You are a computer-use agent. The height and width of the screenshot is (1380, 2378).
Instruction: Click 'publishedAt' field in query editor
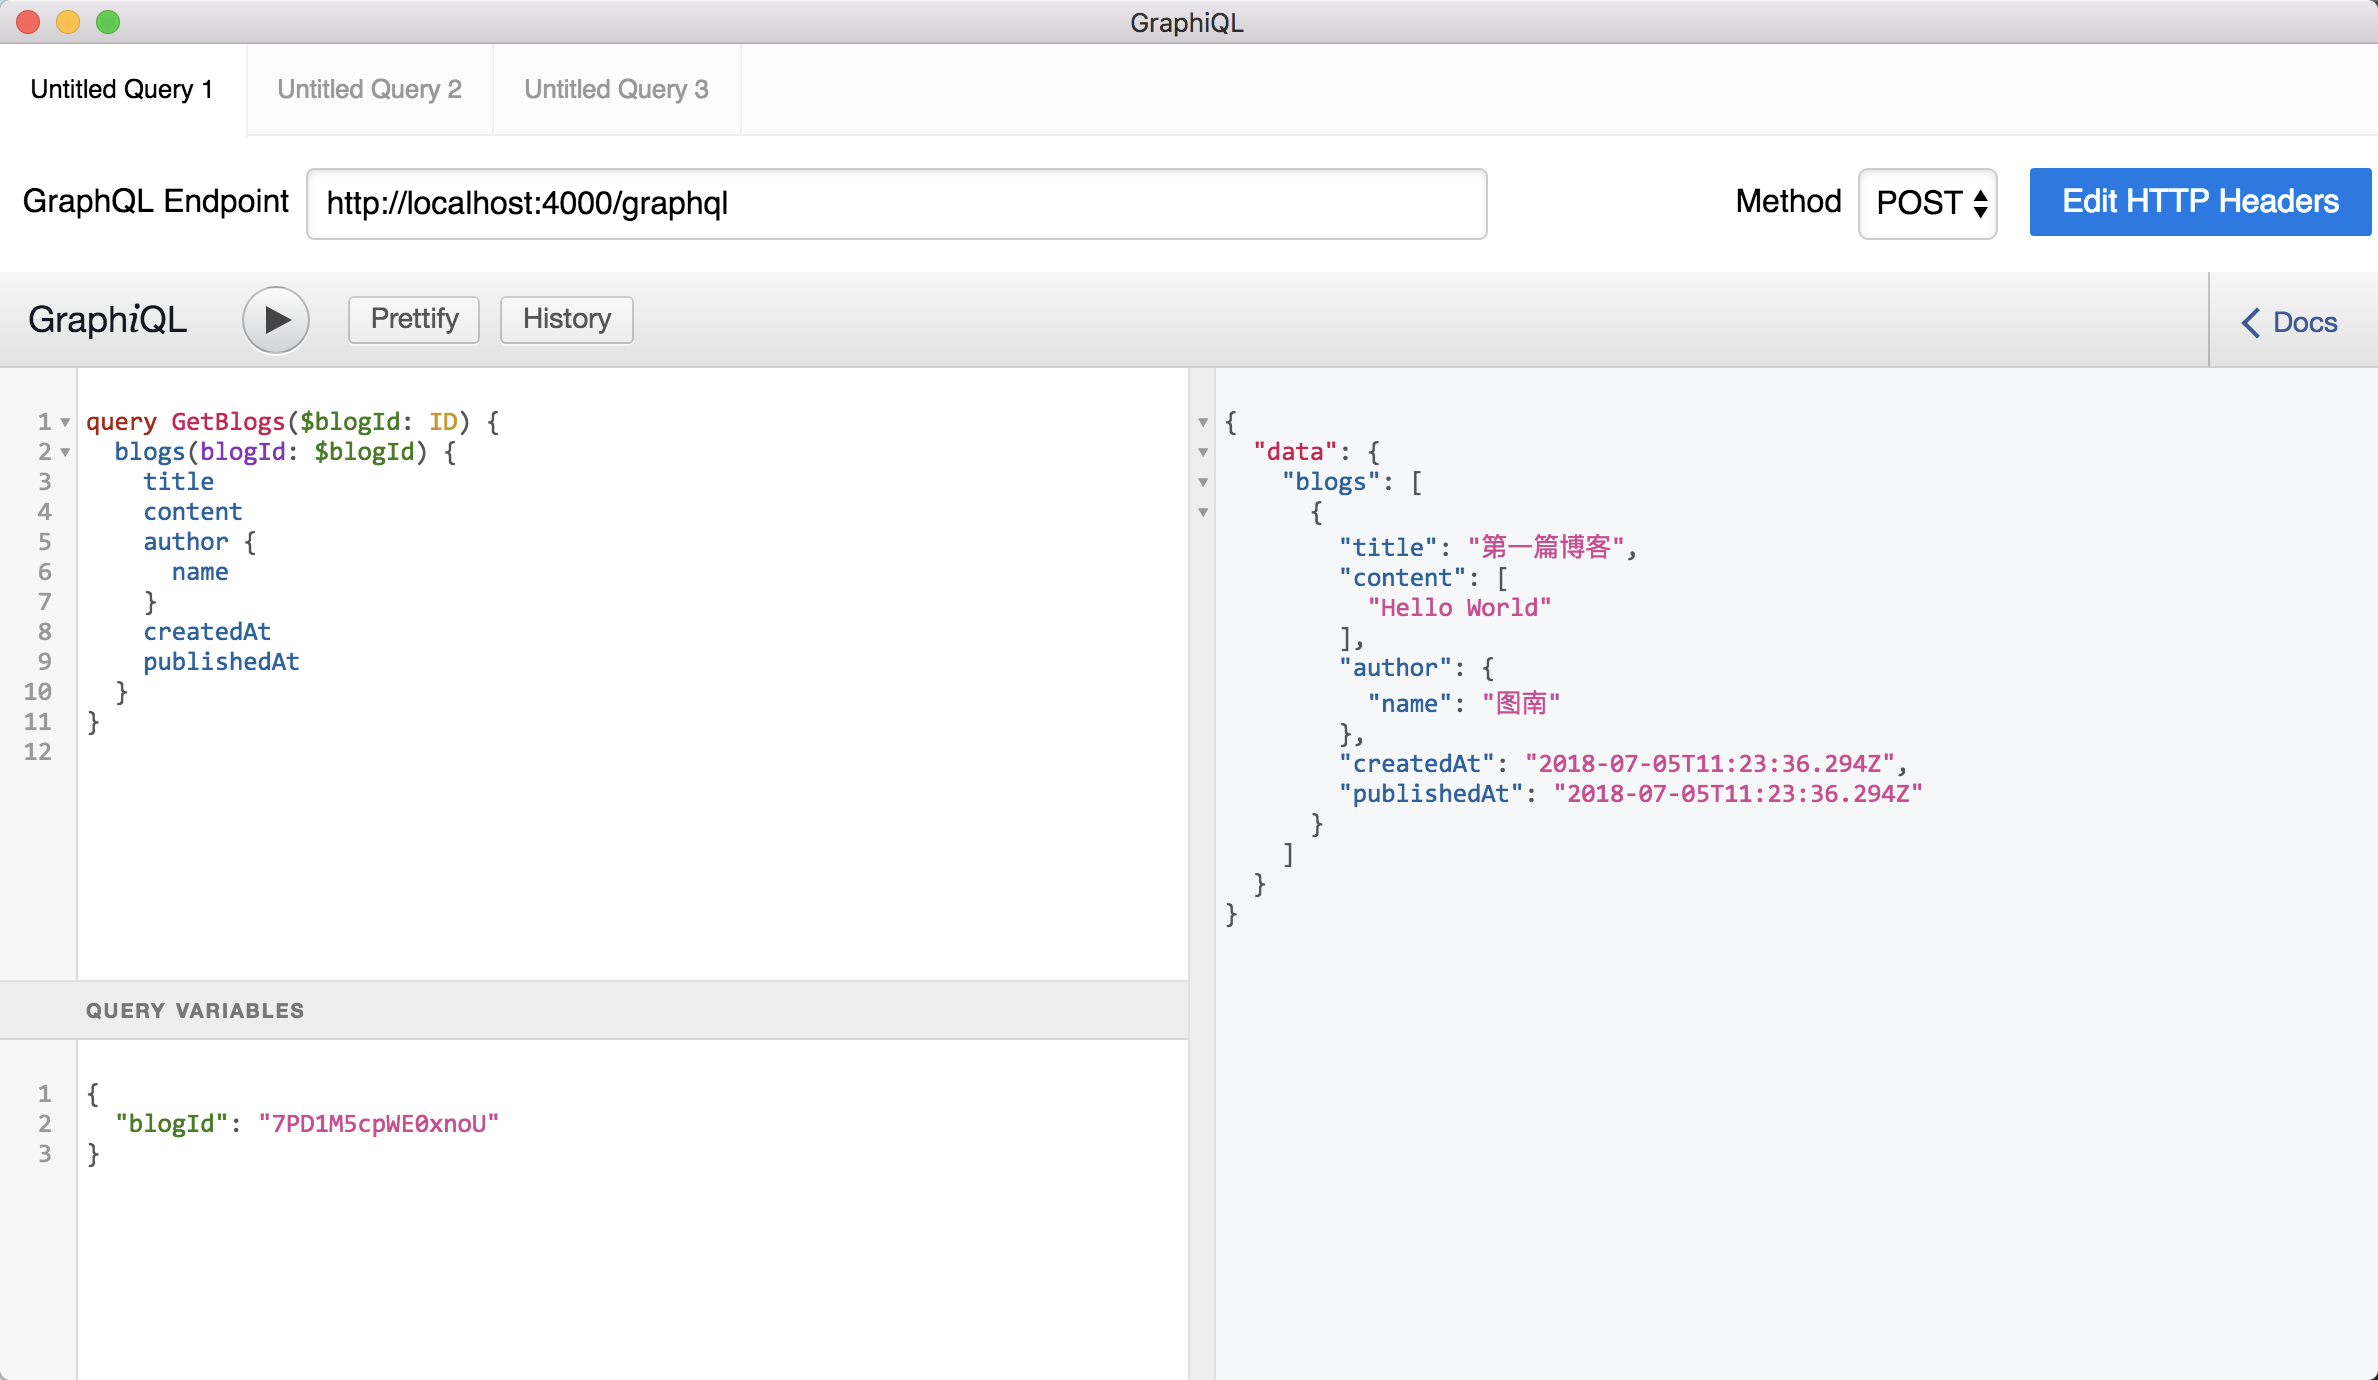click(221, 662)
